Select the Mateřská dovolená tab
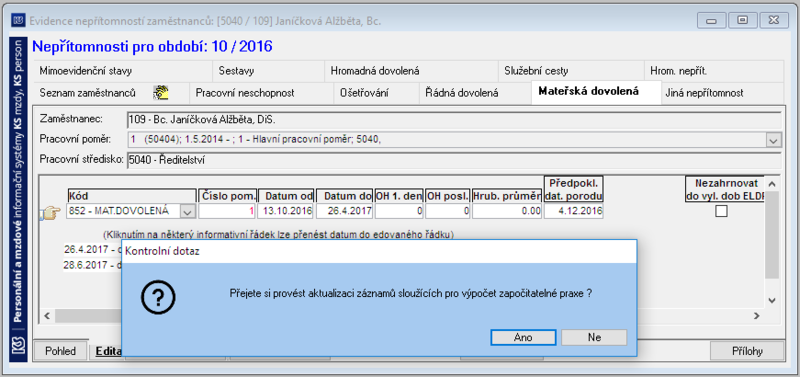This screenshot has height=377, width=800. click(x=596, y=92)
